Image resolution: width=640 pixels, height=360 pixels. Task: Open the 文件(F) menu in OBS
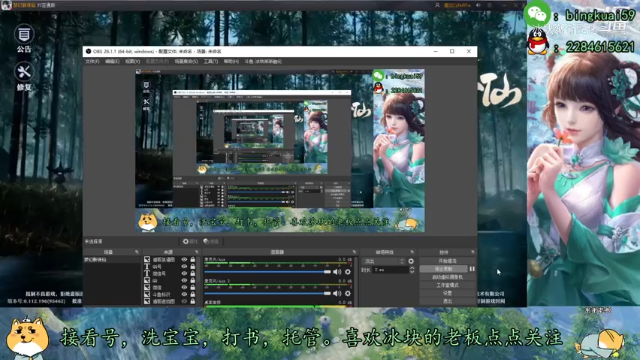click(x=92, y=61)
